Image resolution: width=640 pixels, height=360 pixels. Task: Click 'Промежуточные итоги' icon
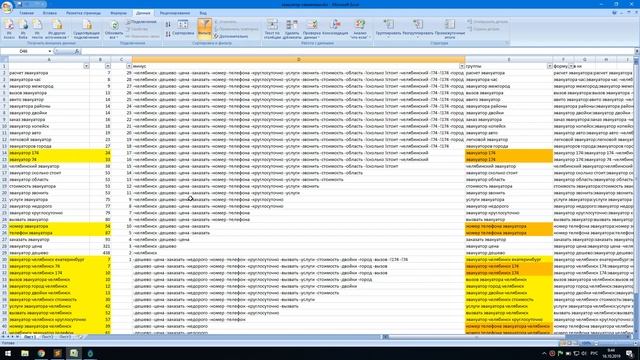(450, 29)
